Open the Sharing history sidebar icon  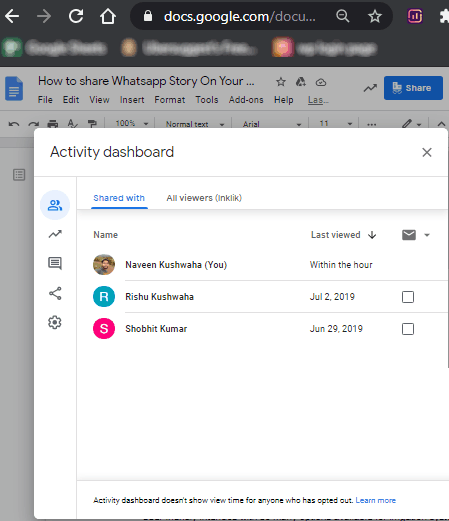(55, 293)
